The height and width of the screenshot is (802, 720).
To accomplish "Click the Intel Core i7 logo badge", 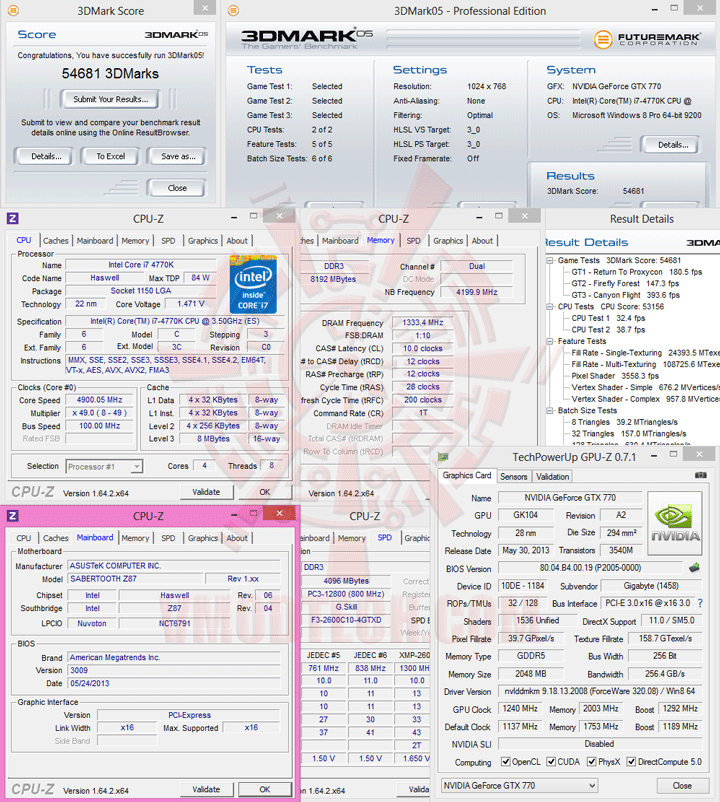I will pyautogui.click(x=253, y=284).
